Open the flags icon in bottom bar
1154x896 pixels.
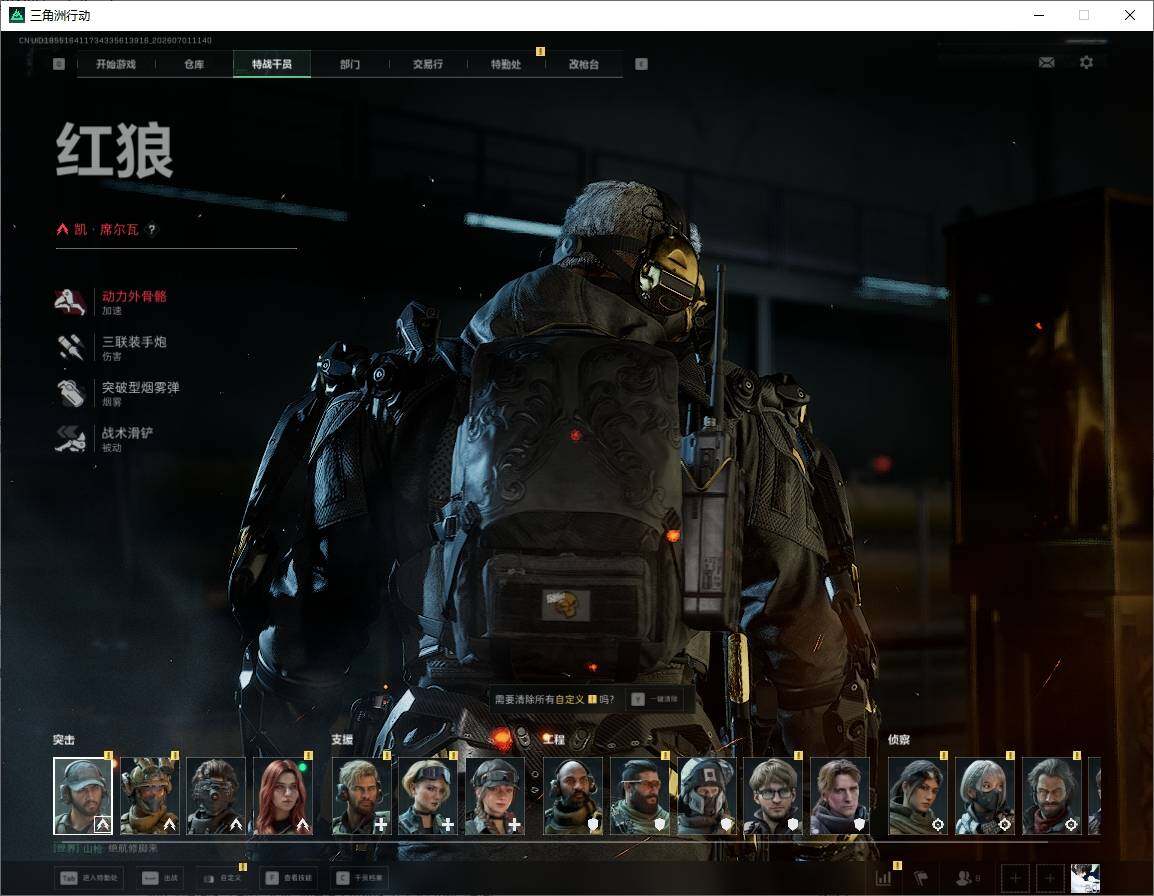921,878
